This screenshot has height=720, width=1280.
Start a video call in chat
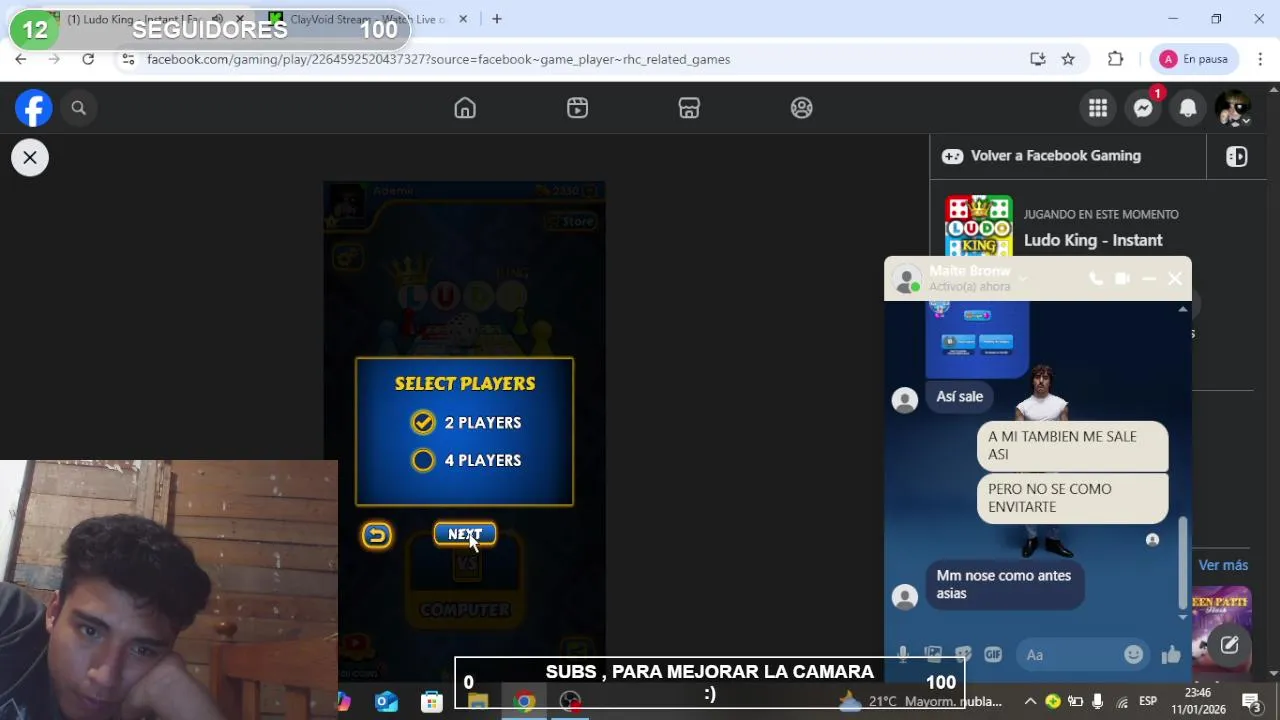pos(1122,279)
